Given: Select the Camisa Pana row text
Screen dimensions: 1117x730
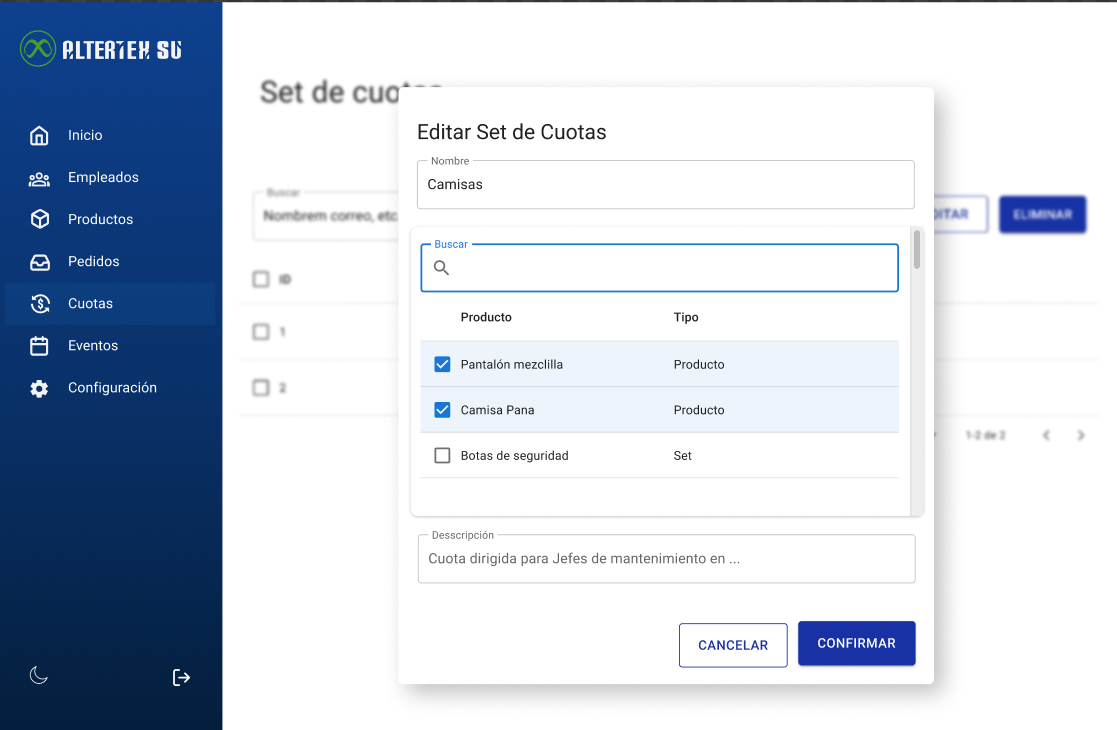Looking at the screenshot, I should coord(497,410).
